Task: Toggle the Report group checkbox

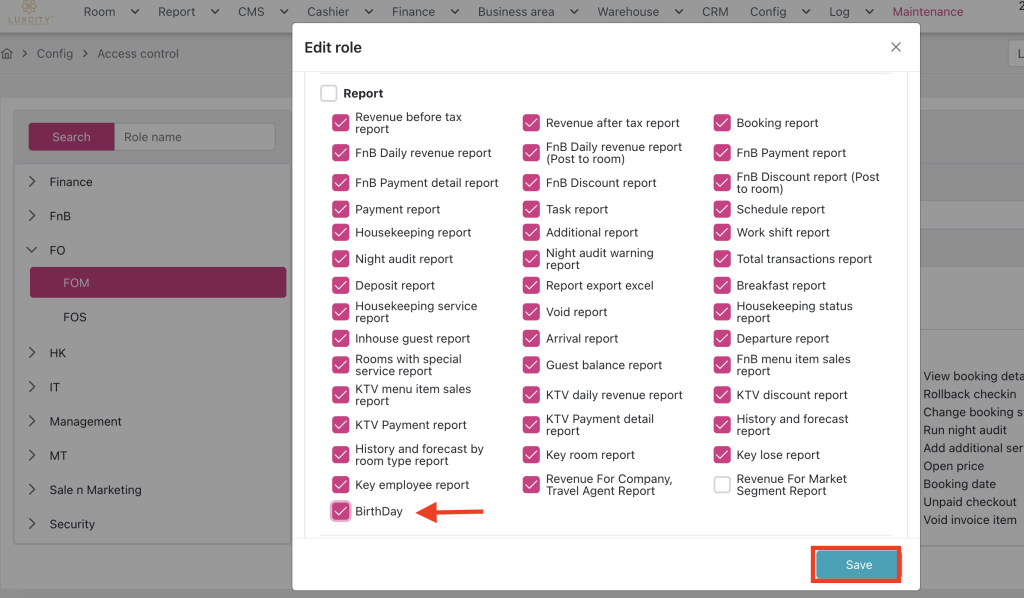Action: [329, 93]
